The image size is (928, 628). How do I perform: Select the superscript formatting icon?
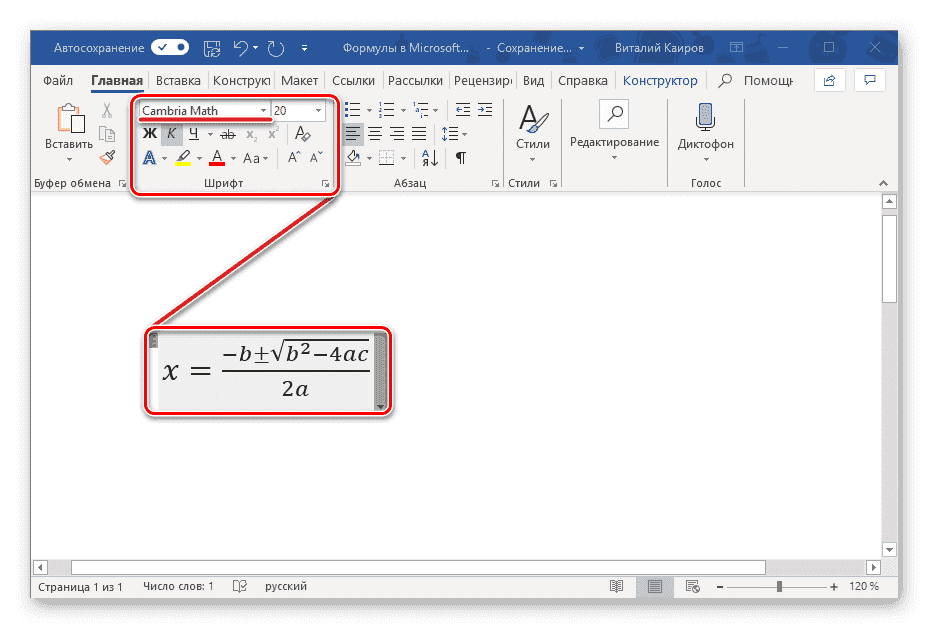point(273,132)
